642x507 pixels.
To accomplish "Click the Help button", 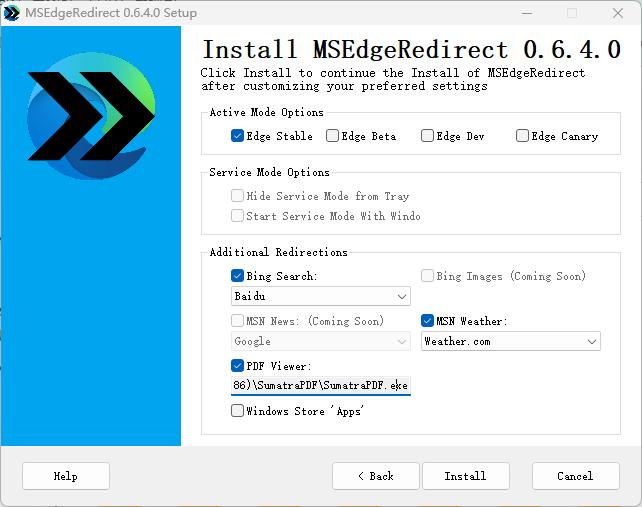I will [66, 476].
